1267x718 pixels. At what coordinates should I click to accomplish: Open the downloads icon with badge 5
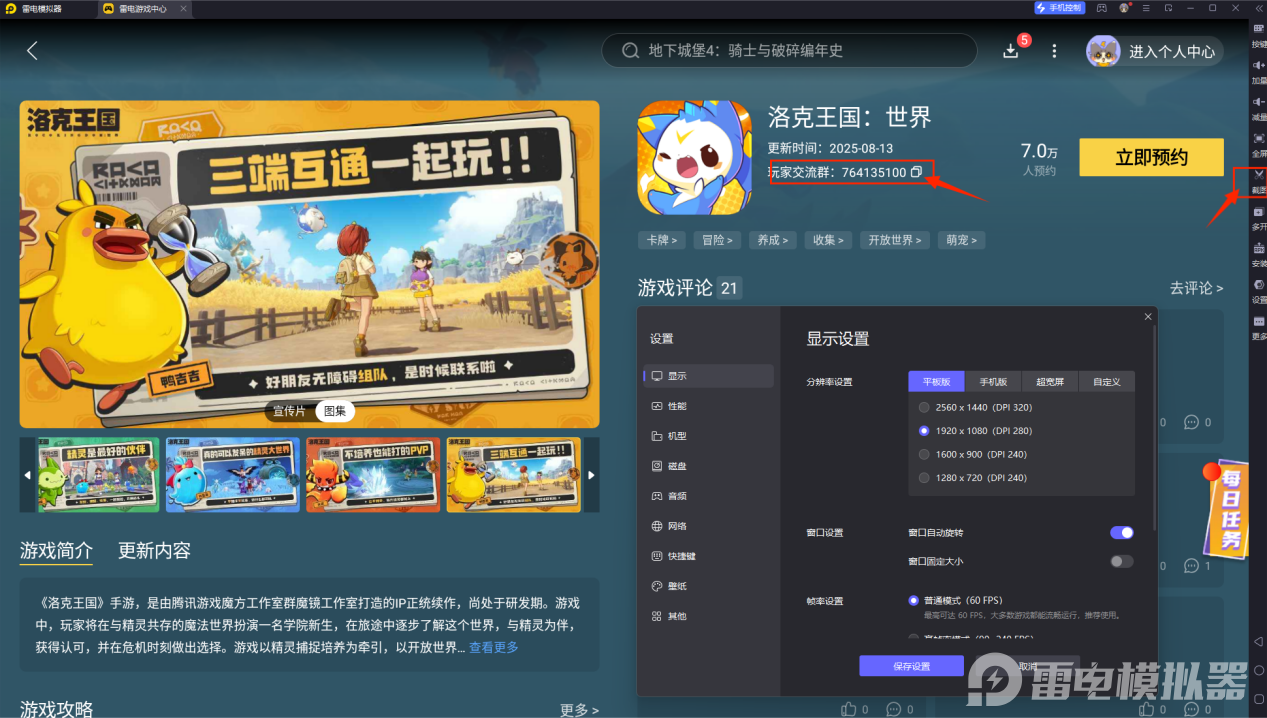click(1011, 51)
